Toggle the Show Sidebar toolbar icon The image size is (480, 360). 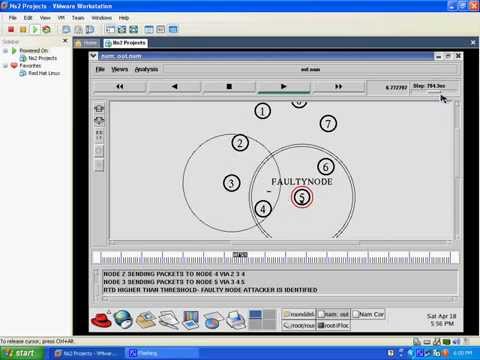[110, 29]
